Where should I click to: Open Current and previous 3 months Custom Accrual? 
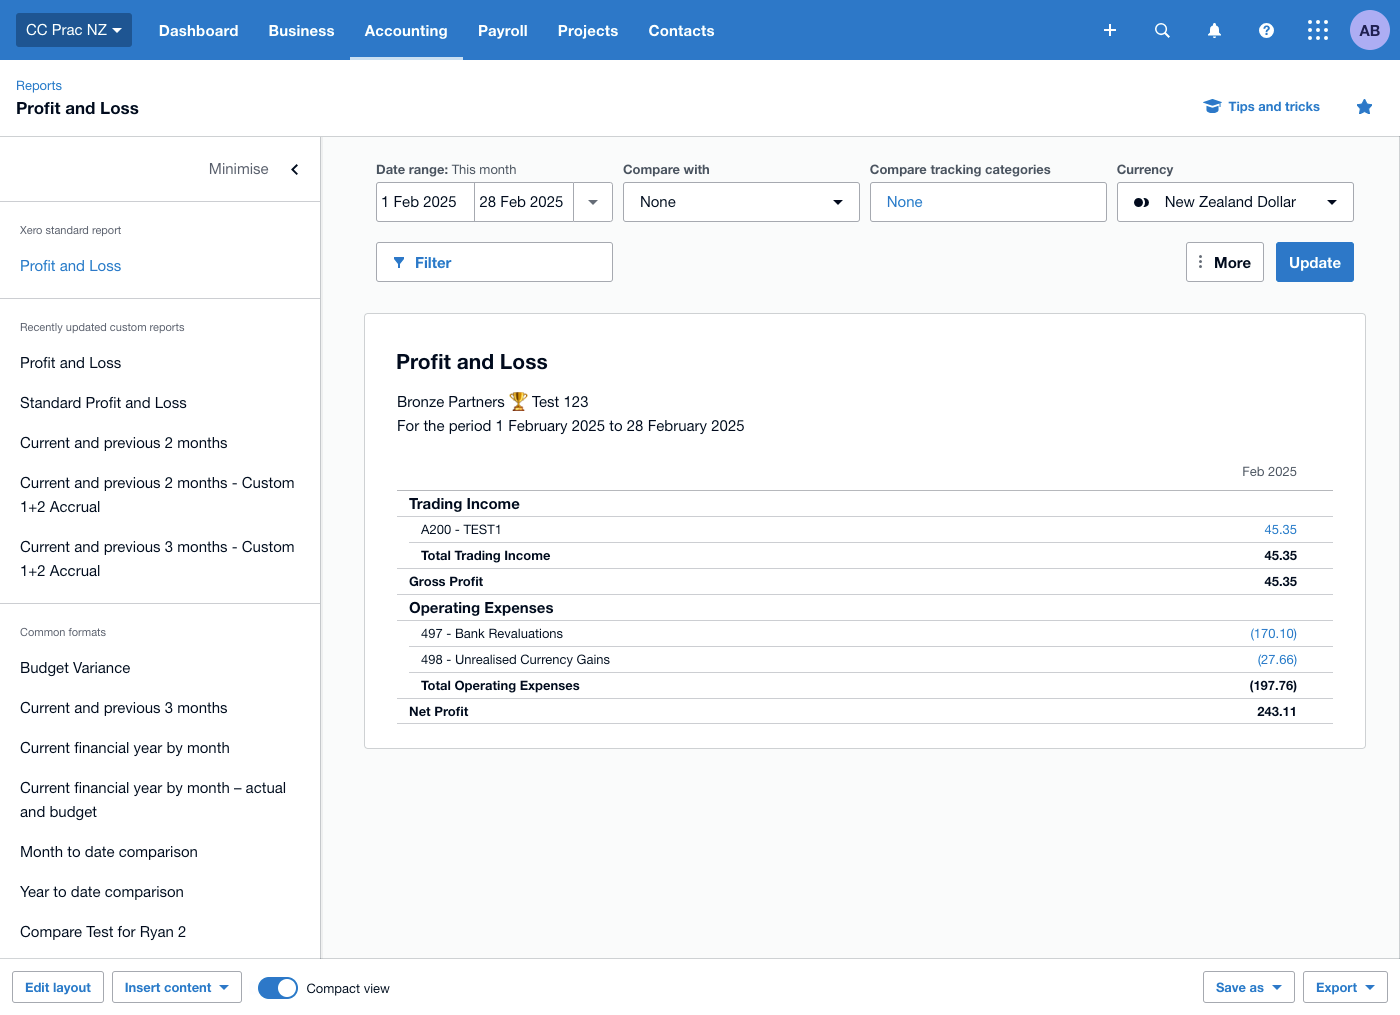click(157, 559)
